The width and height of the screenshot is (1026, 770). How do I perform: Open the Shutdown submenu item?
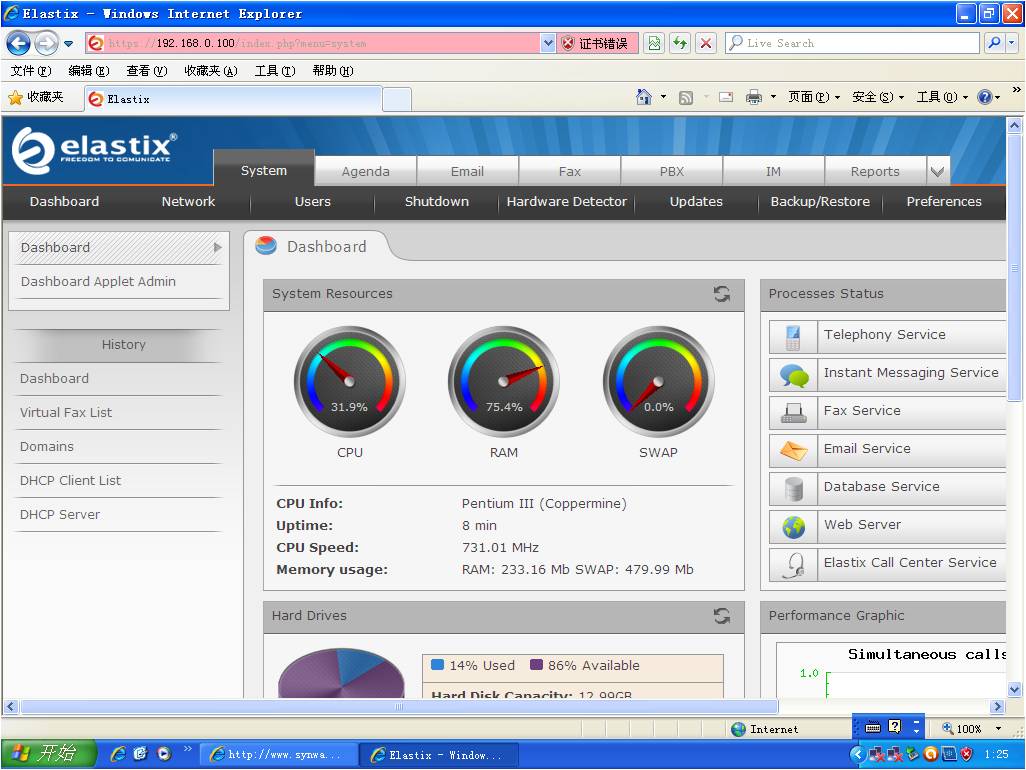(x=436, y=201)
